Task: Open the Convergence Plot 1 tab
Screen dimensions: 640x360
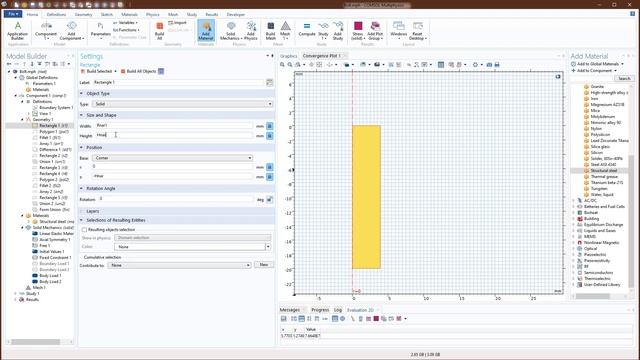Action: pos(322,56)
